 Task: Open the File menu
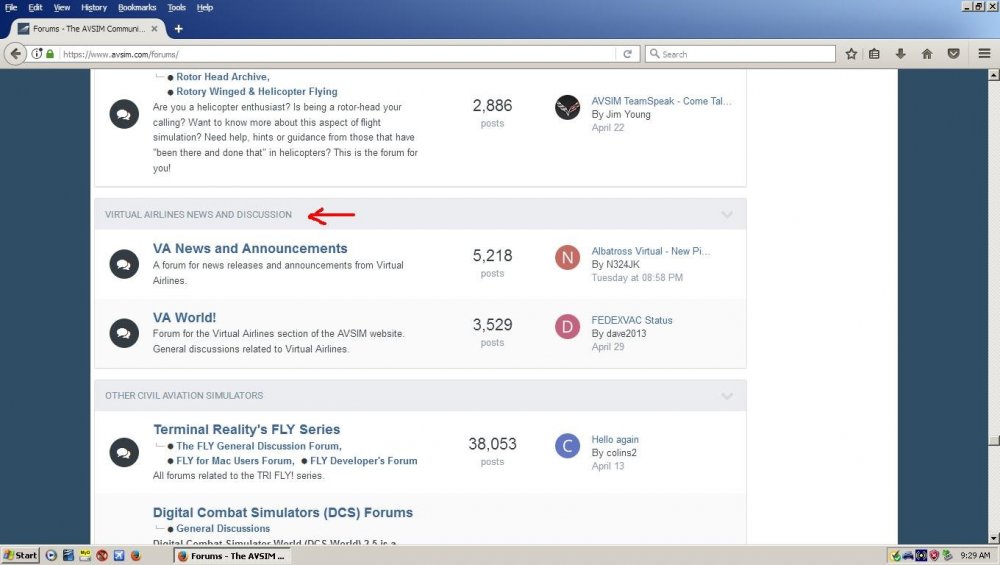[11, 8]
